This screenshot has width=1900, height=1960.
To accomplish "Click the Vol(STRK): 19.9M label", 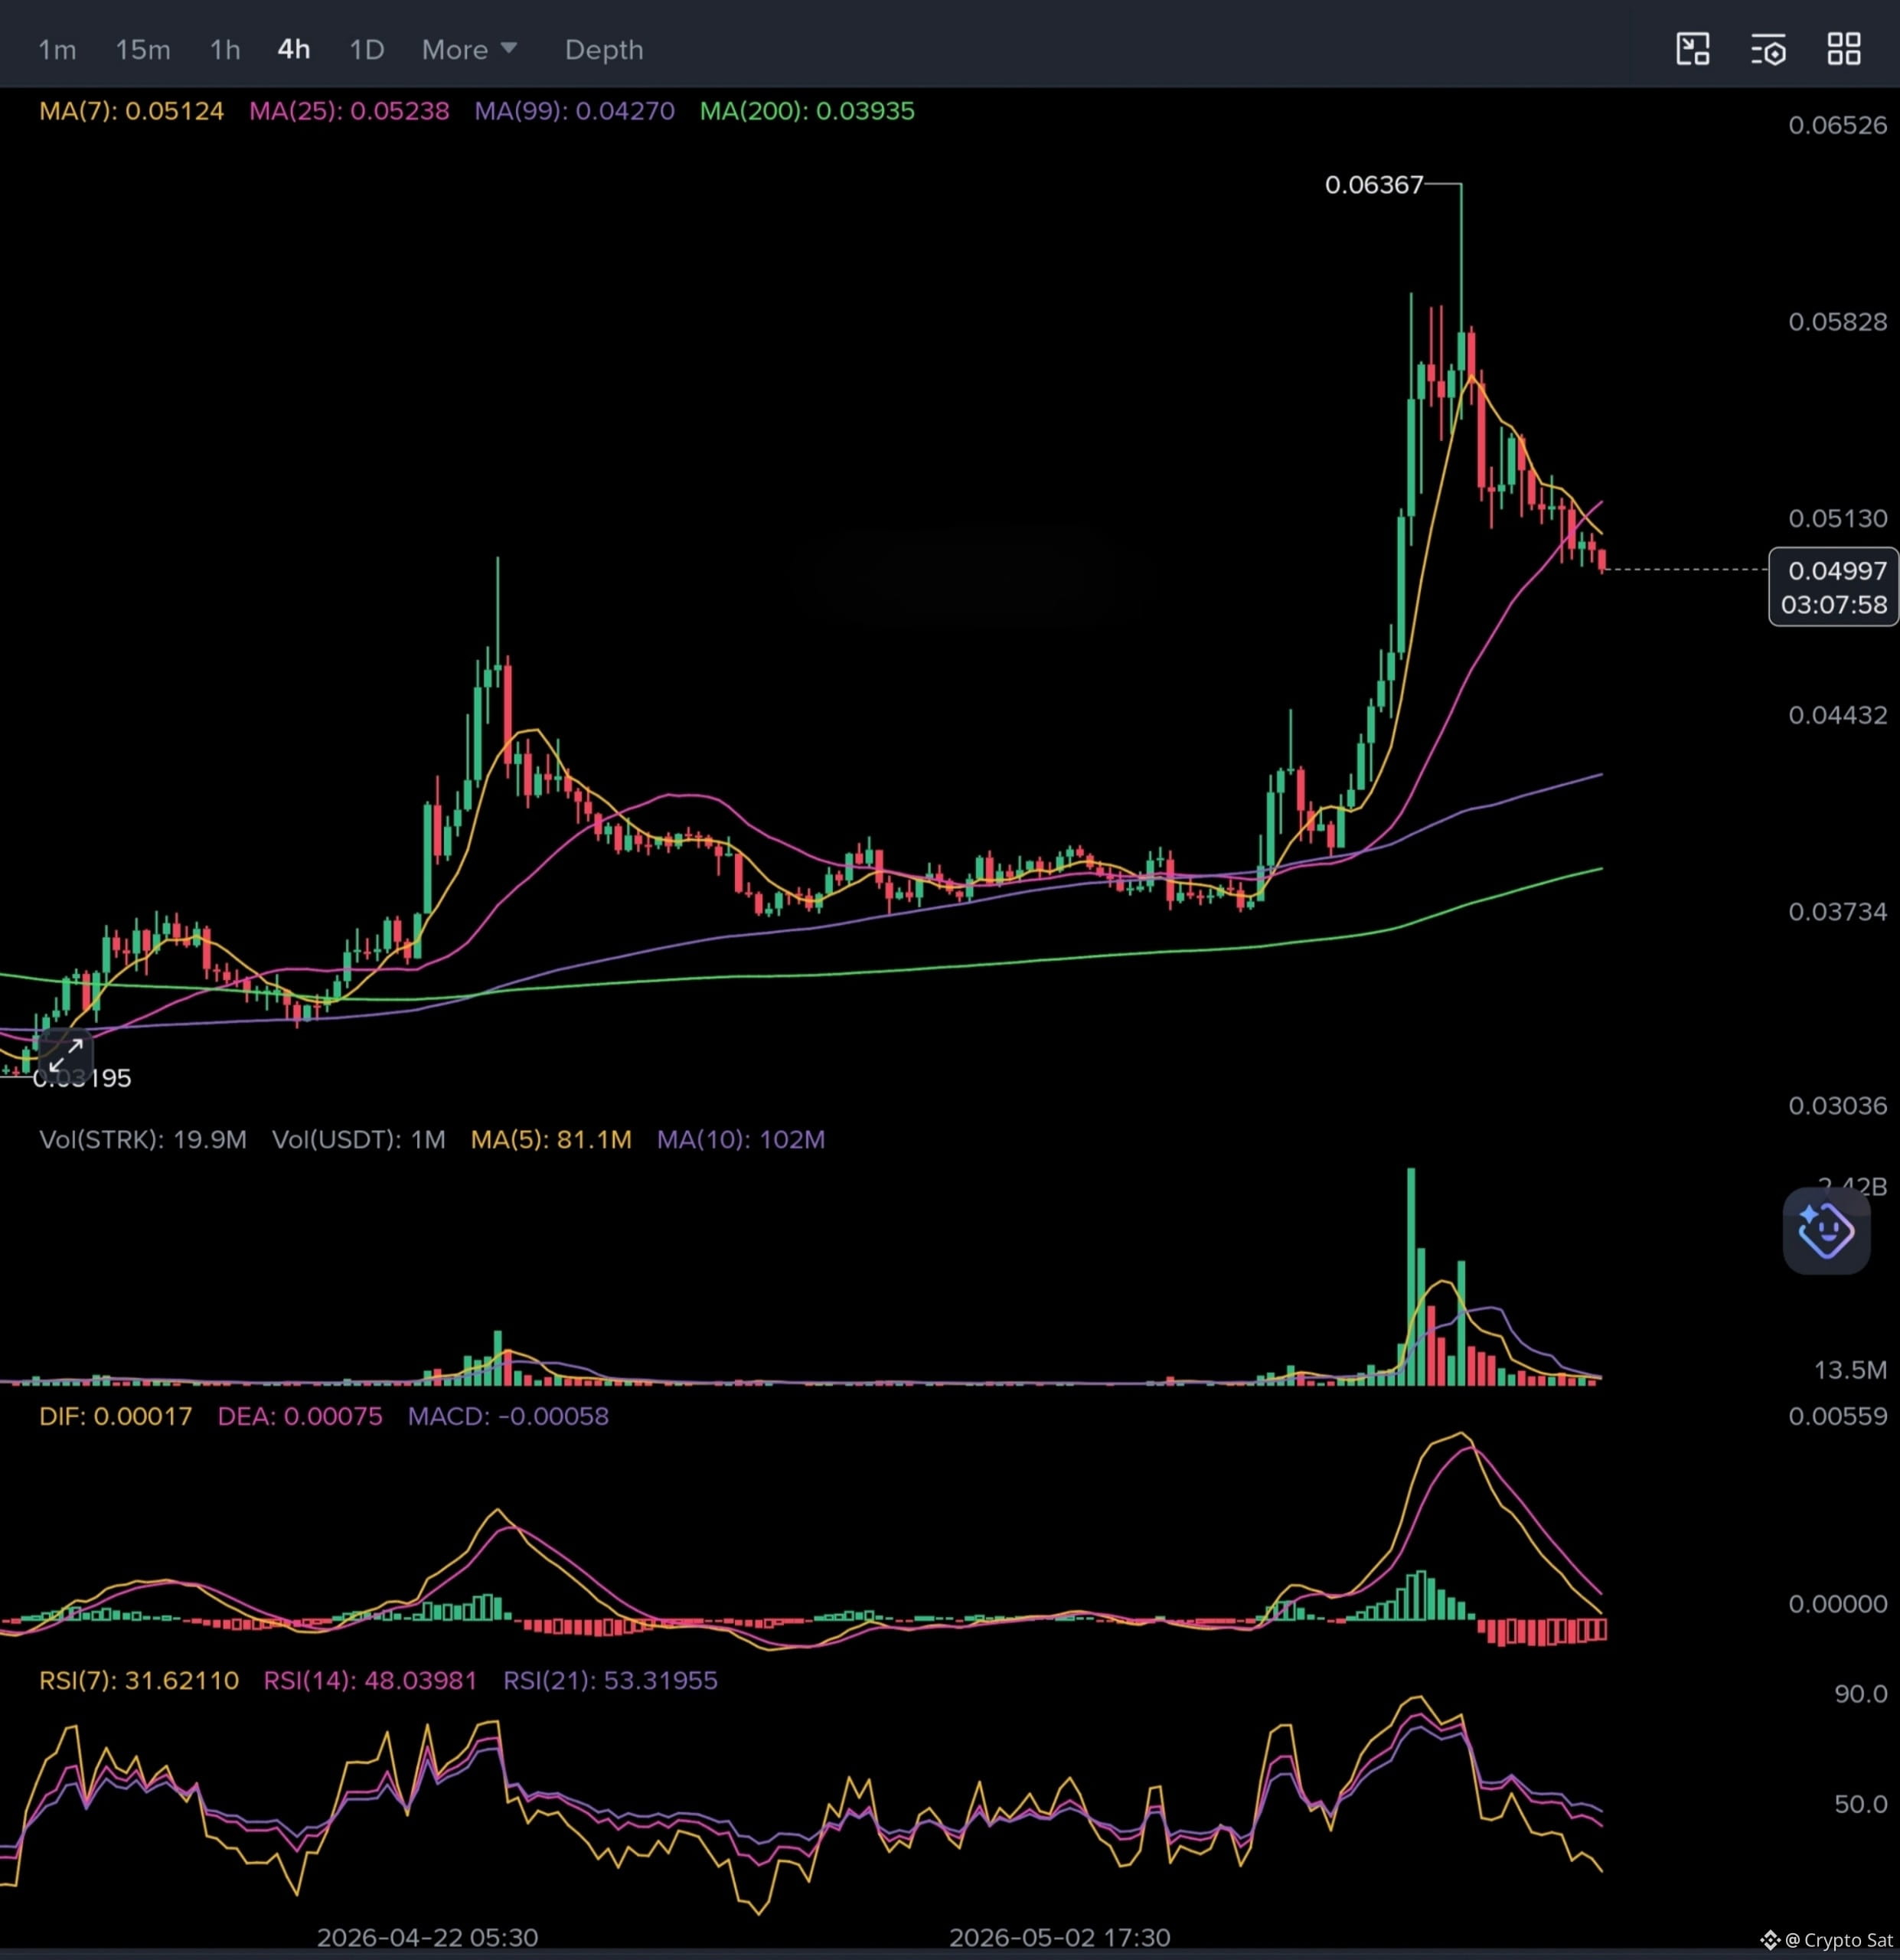I will (x=143, y=1139).
